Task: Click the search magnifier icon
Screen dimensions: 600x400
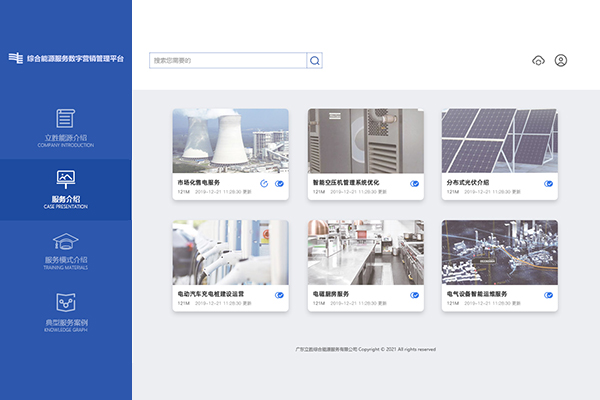Action: click(315, 61)
